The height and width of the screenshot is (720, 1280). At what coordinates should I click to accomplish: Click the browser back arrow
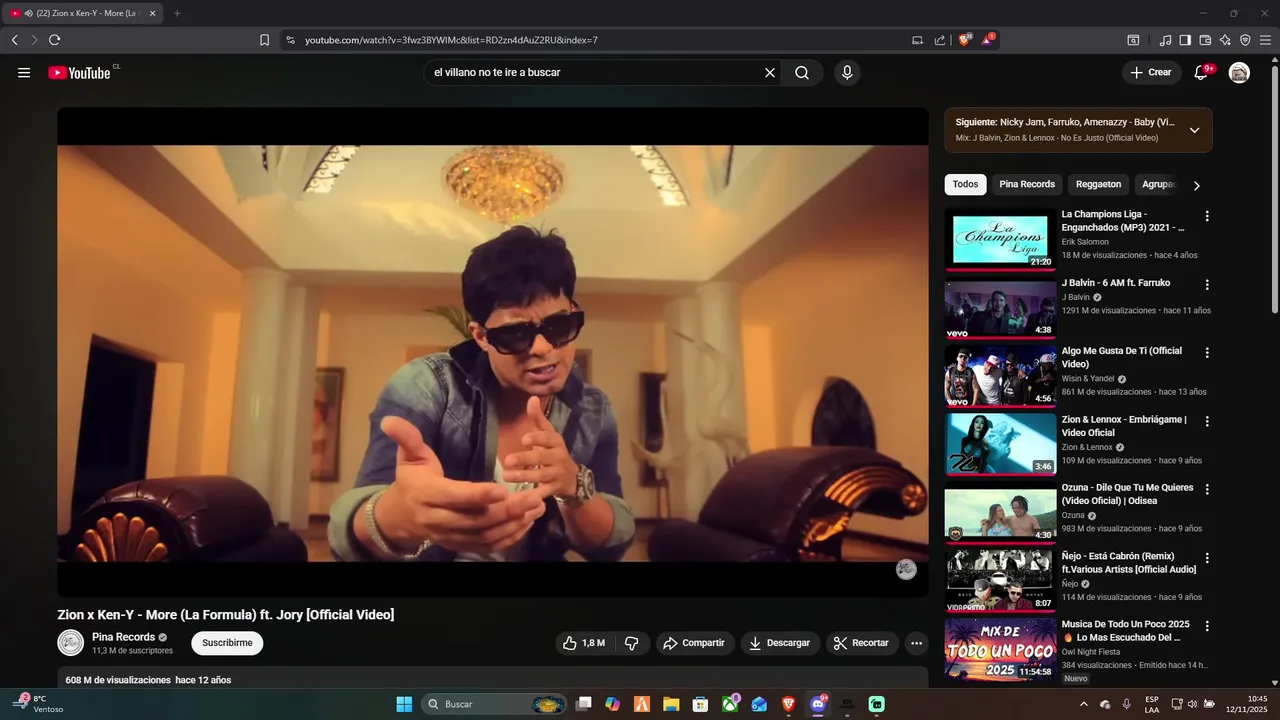pyautogui.click(x=14, y=40)
